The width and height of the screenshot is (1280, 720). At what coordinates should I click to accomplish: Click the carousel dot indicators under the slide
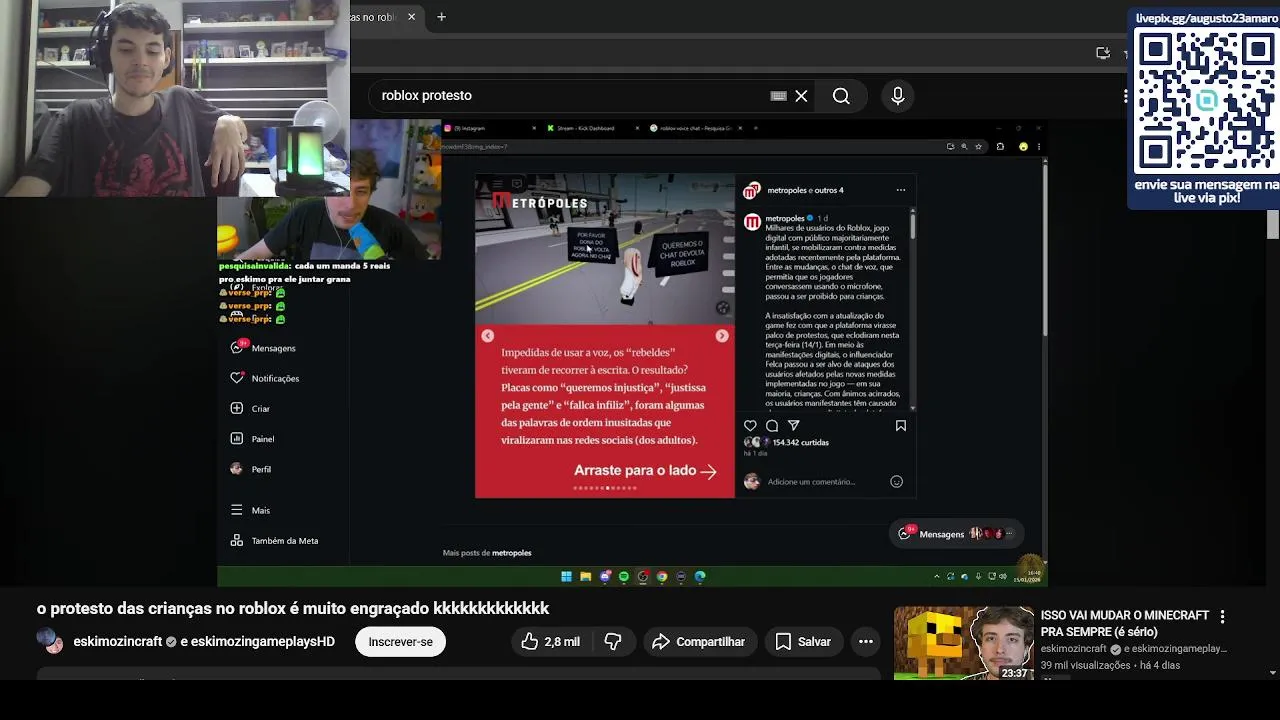(605, 488)
